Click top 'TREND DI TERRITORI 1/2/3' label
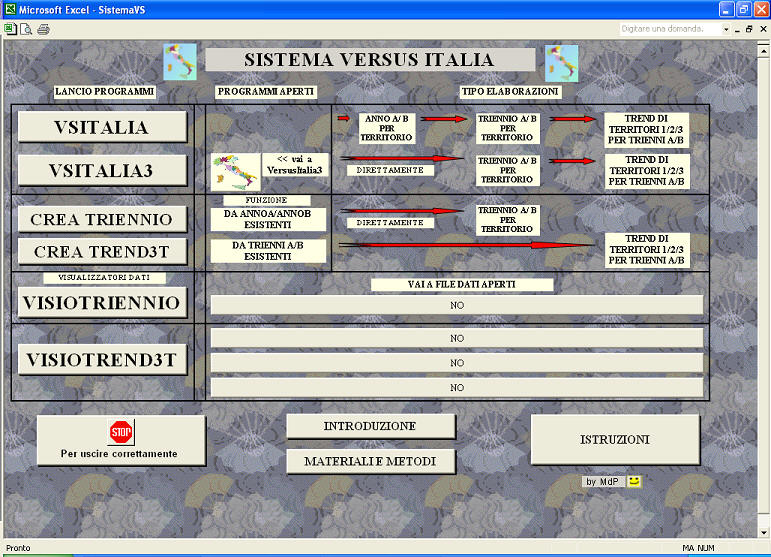 click(x=646, y=130)
